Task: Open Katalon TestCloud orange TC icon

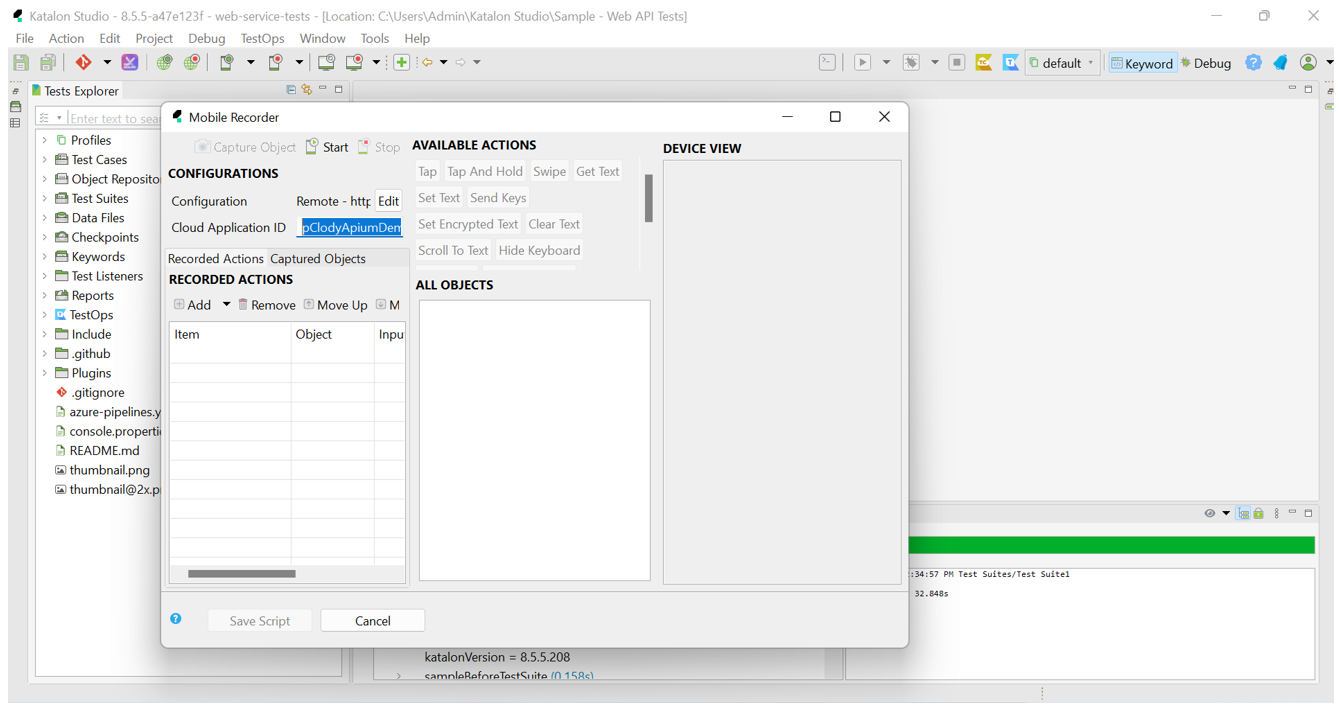Action: tap(984, 62)
